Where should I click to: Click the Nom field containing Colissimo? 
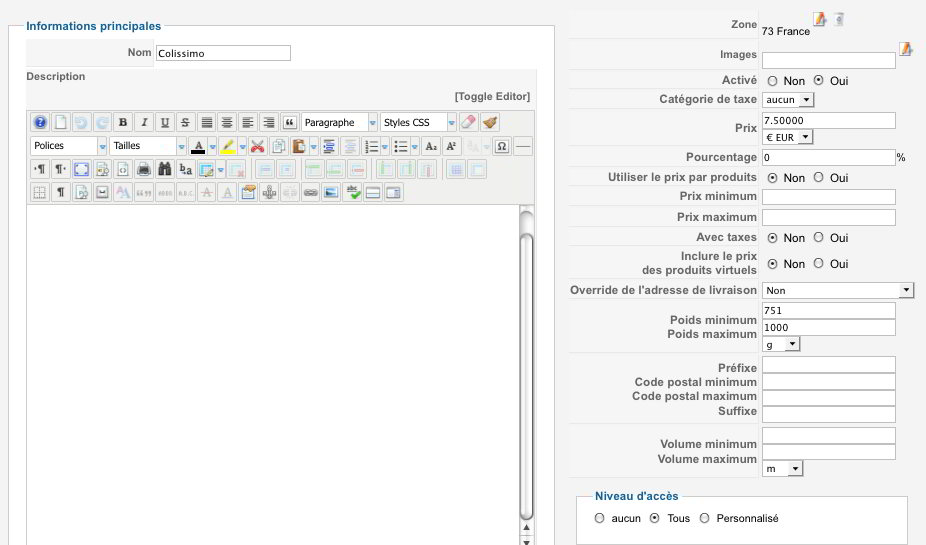point(223,53)
